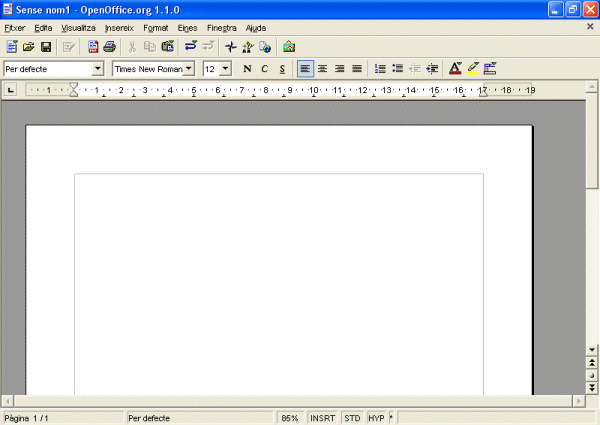
Task: Click the 85% zoom field in status bar
Action: point(290,417)
